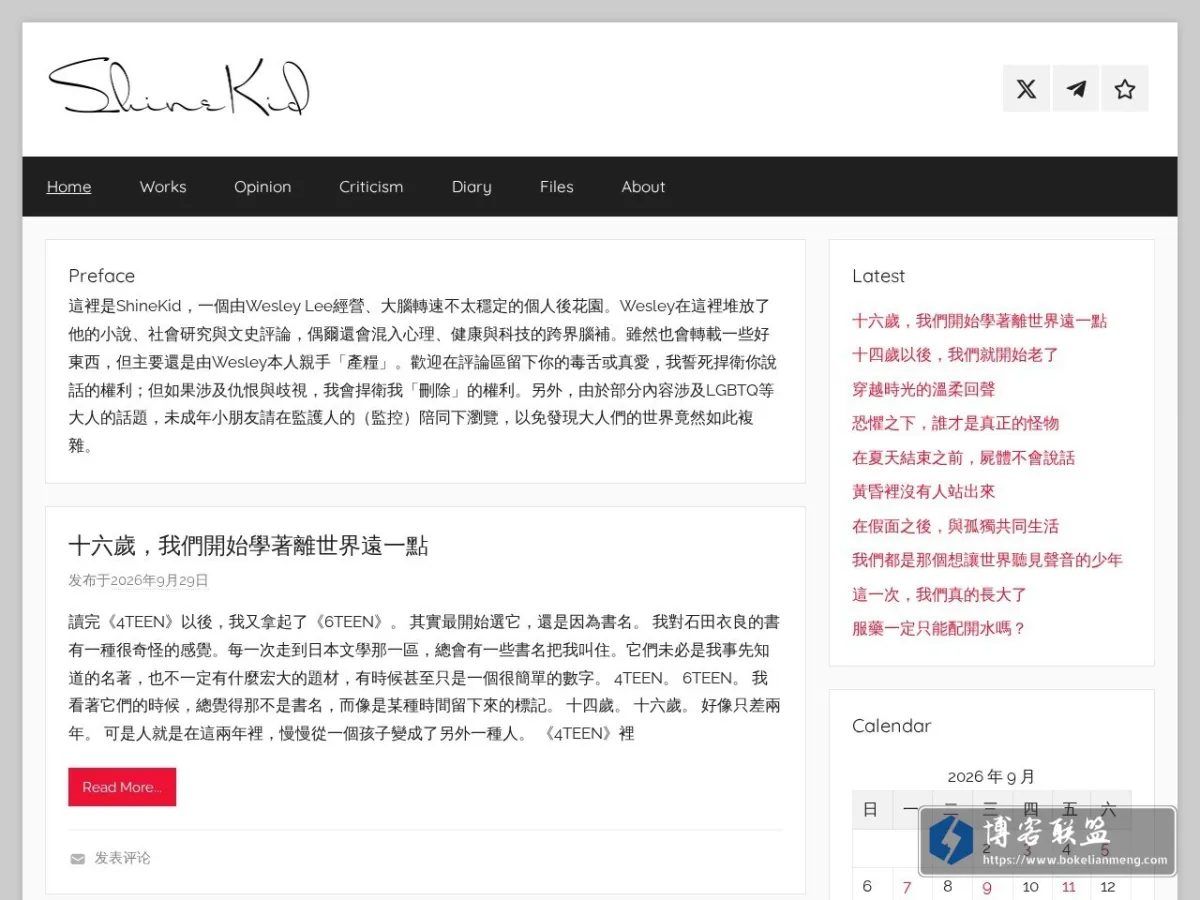This screenshot has width=1200, height=900.
Task: Open Latest link 恐懼之下，誰才是真正的怪物
Action: 955,423
